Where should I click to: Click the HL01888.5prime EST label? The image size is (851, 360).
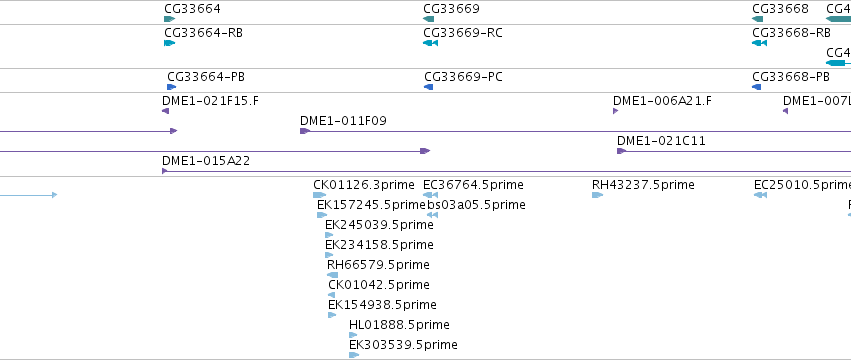[399, 325]
